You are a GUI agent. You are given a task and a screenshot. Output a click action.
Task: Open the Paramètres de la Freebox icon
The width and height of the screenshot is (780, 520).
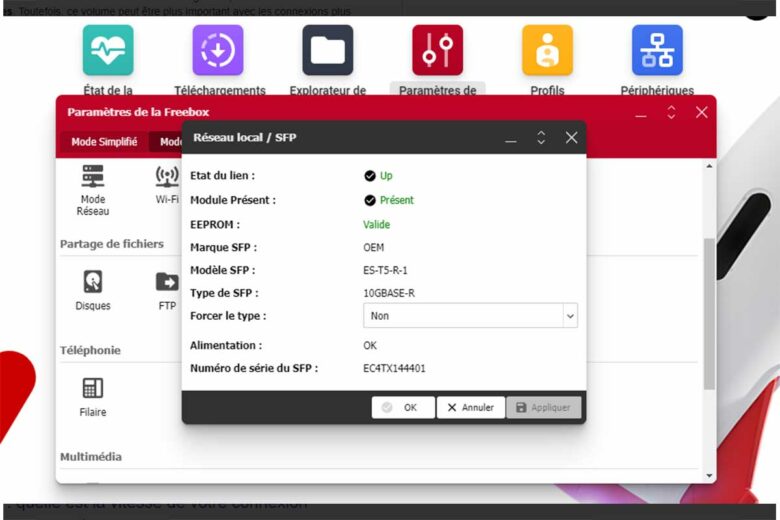438,50
